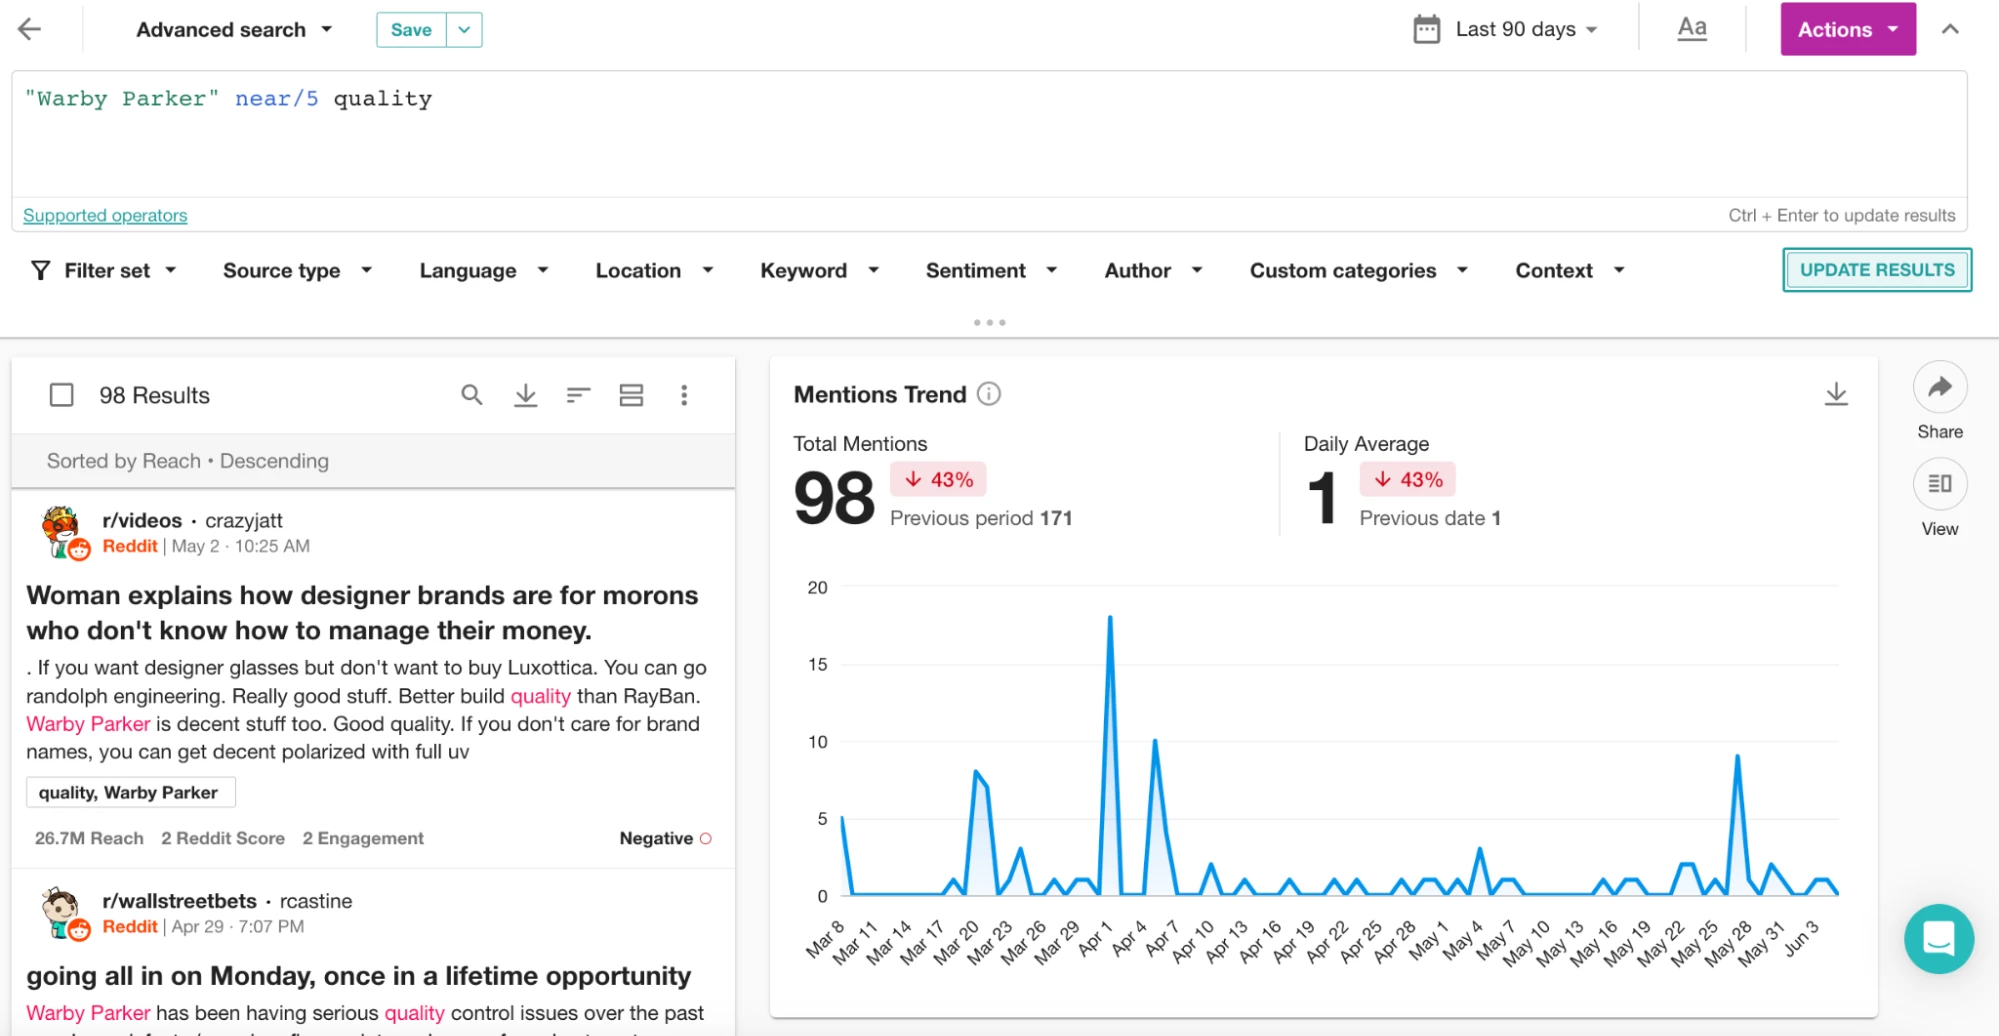This screenshot has height=1036, width=1999.
Task: Open the Advanced search mode dropdown
Action: tap(234, 30)
